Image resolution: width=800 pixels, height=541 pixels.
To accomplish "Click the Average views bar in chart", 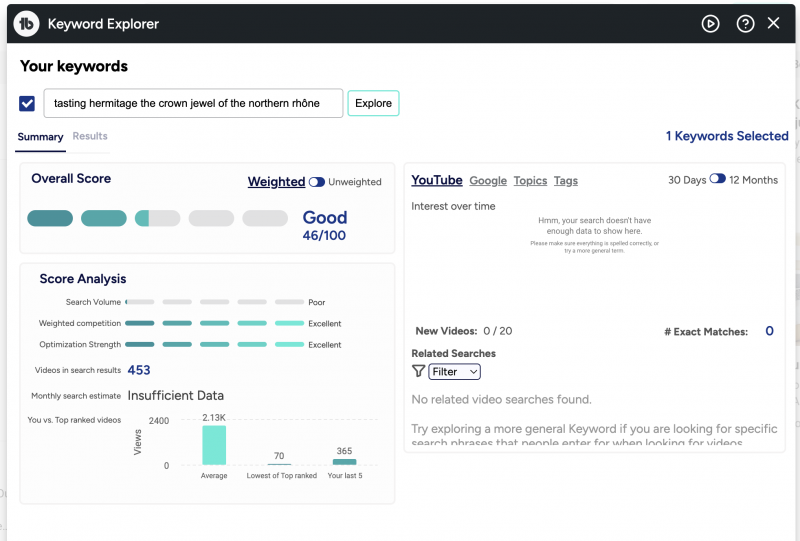I will coord(214,445).
